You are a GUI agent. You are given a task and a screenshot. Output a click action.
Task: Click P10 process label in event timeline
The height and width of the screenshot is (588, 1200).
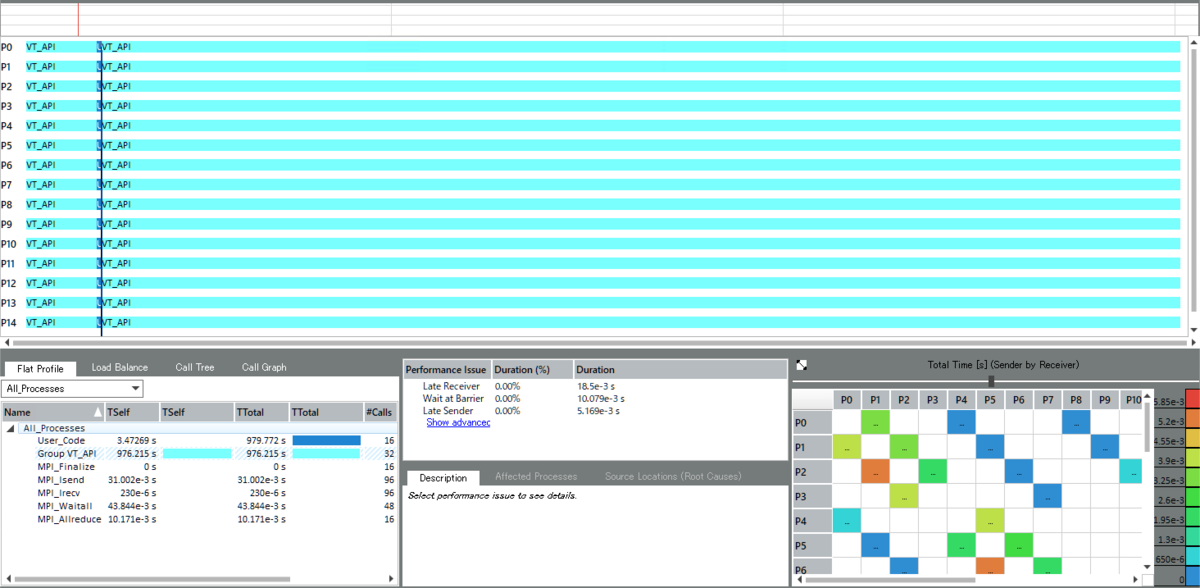[x=8, y=244]
